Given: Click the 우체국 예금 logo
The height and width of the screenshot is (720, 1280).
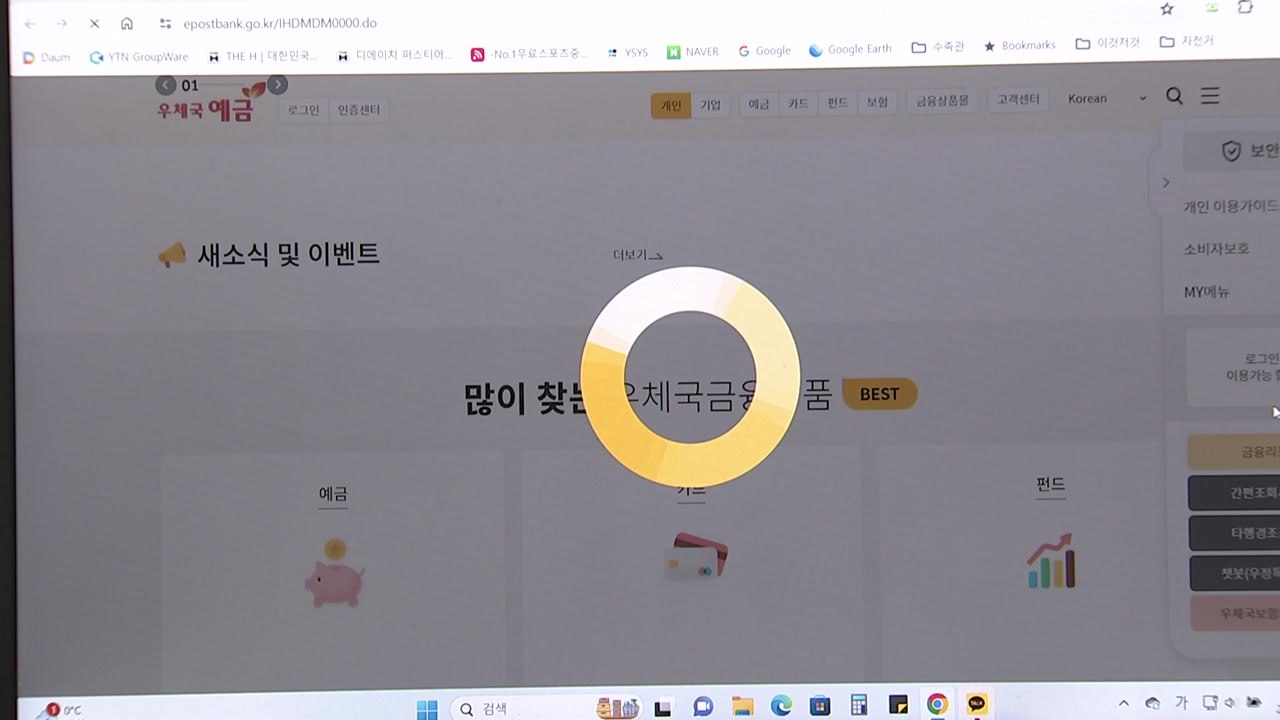Looking at the screenshot, I should coord(212,103).
